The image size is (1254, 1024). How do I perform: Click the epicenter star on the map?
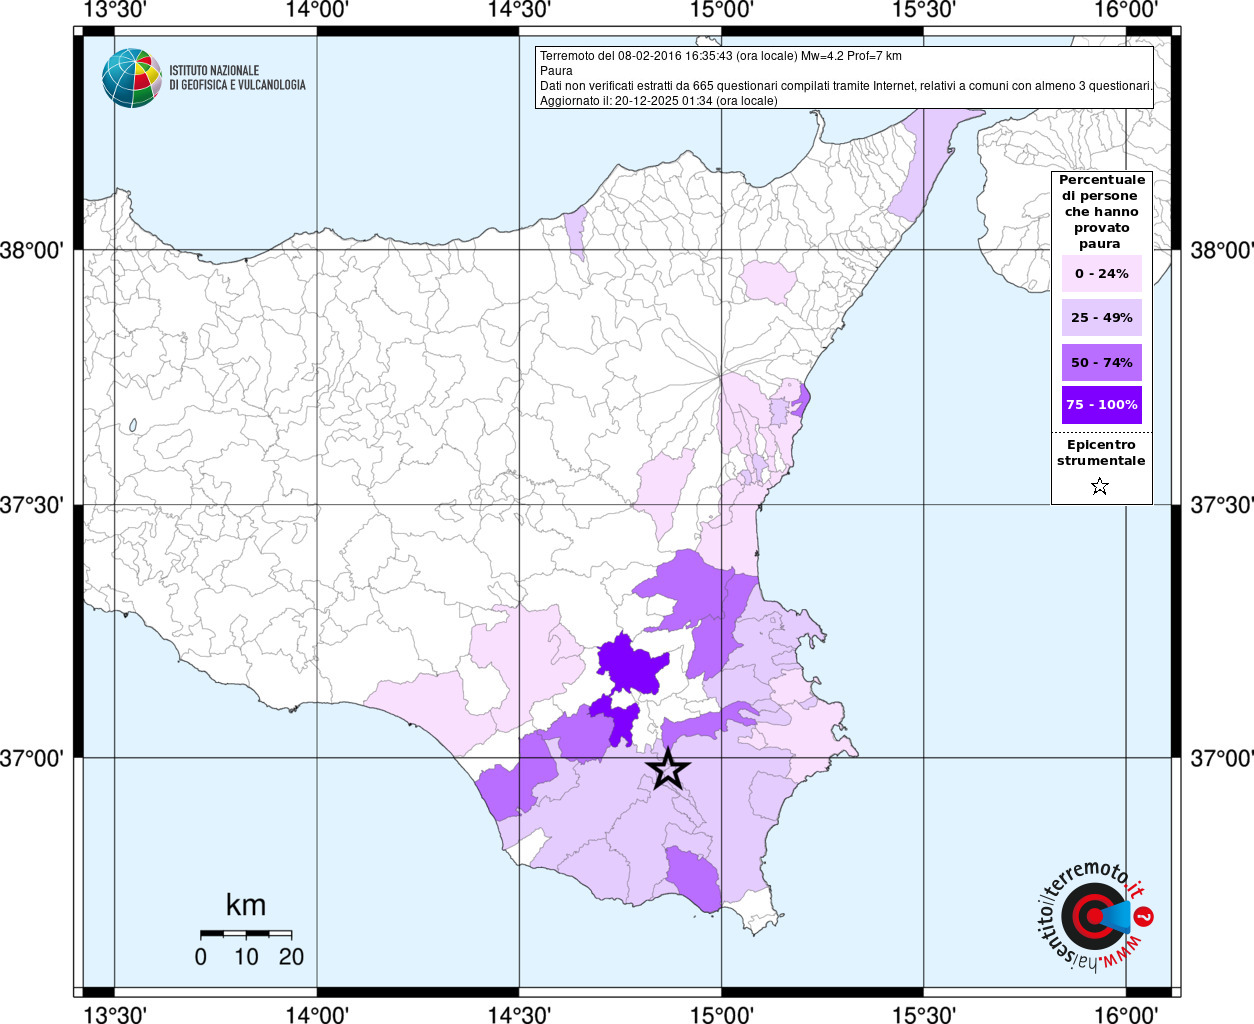coord(668,770)
